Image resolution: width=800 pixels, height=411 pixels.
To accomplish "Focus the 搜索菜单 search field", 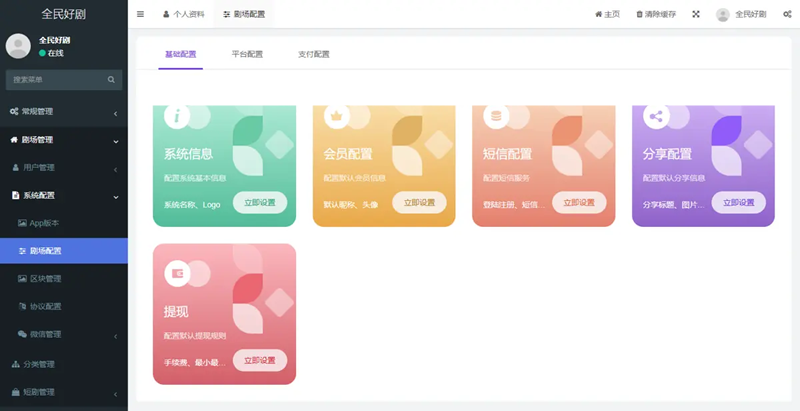I will (55, 79).
